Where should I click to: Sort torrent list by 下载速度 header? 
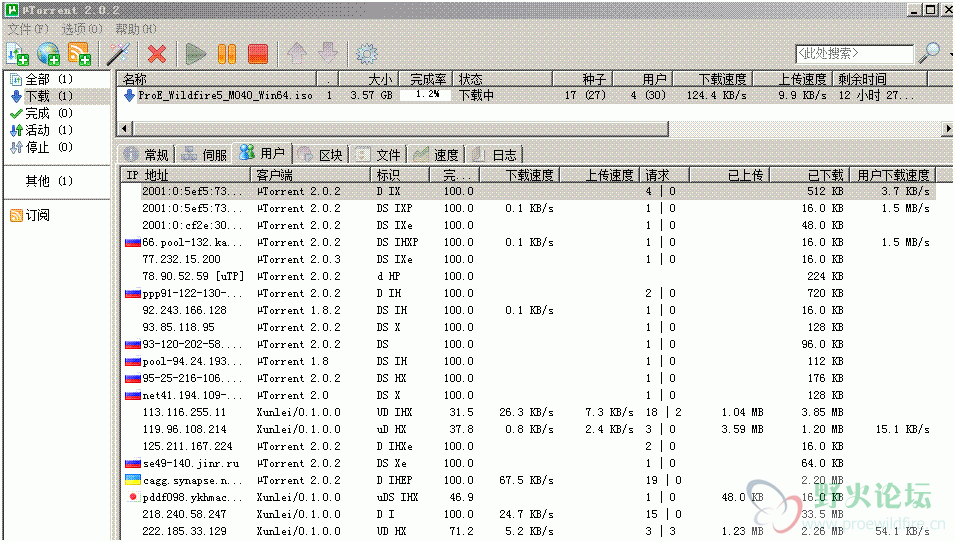point(713,79)
